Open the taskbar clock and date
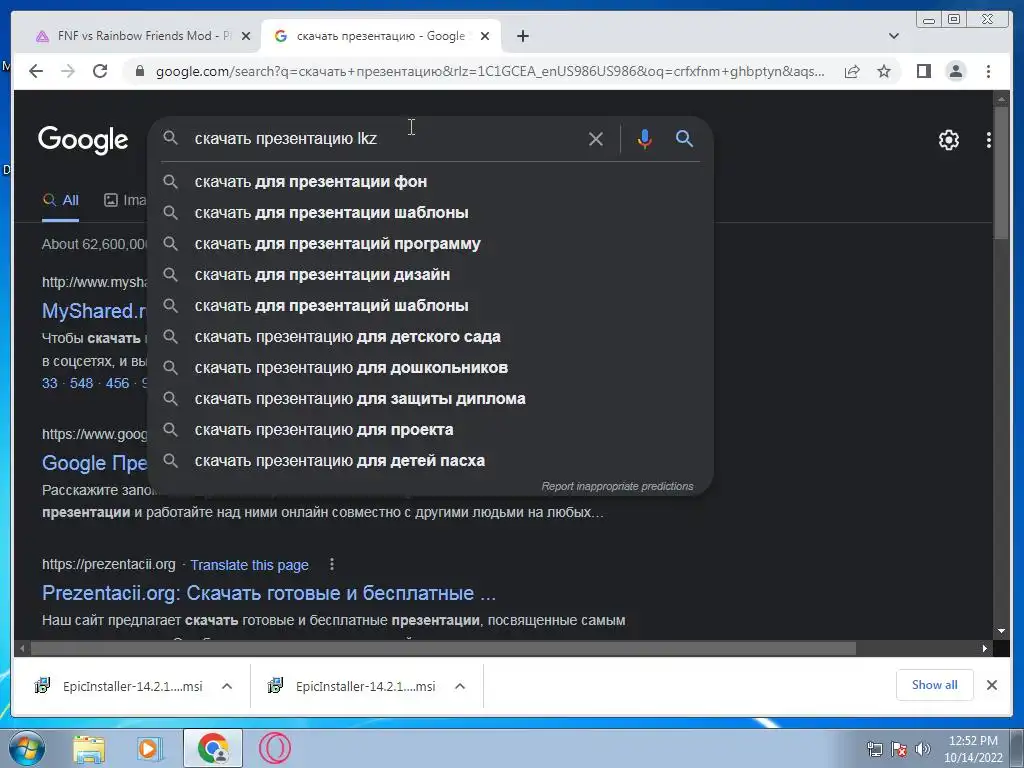Image resolution: width=1024 pixels, height=768 pixels. 973,749
